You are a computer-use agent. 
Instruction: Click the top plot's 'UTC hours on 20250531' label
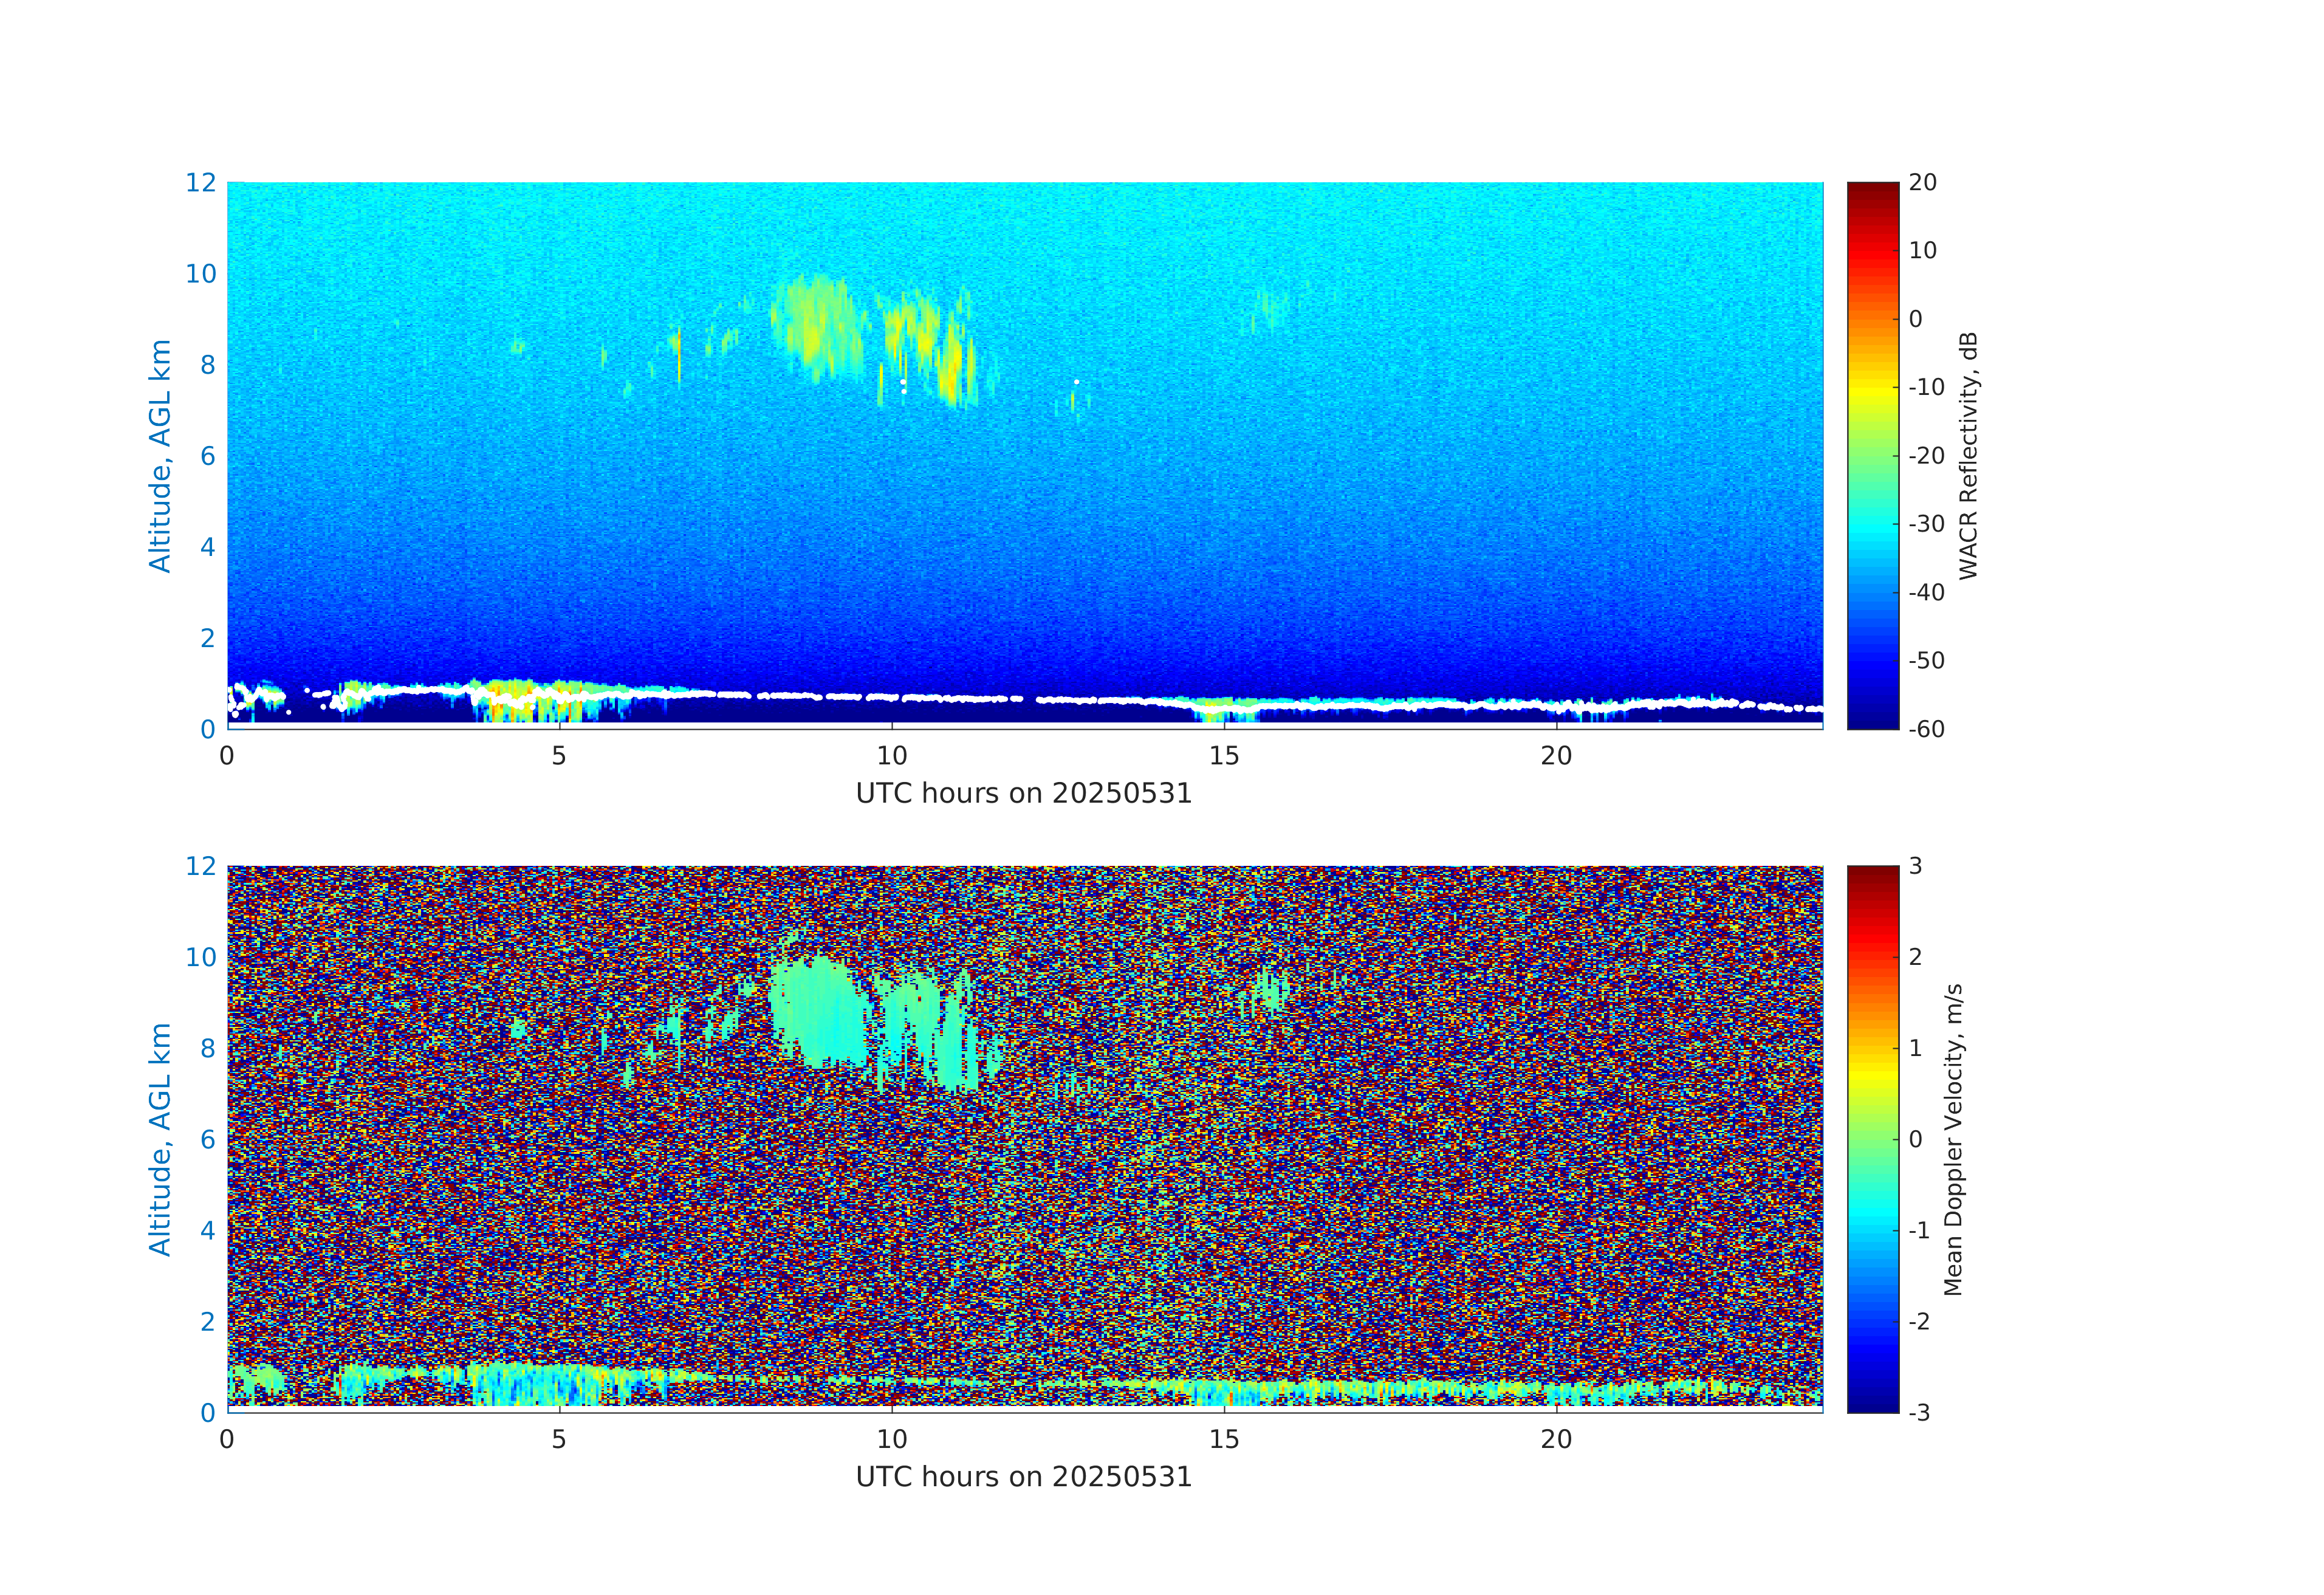click(x=1023, y=793)
